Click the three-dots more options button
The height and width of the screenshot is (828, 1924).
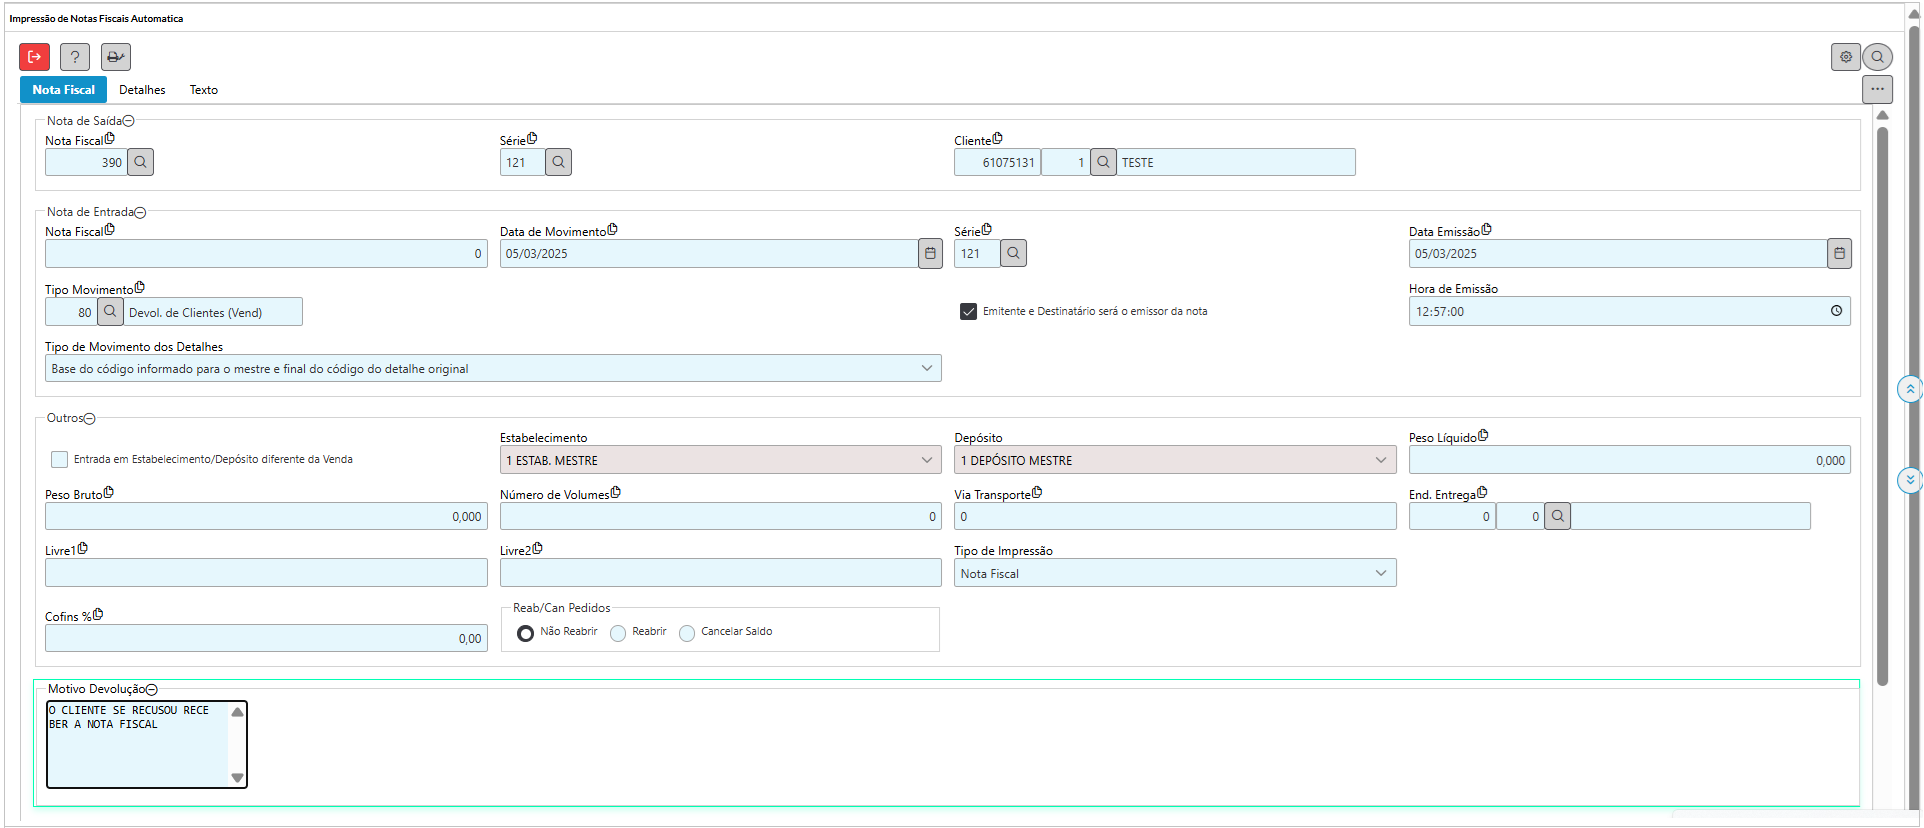click(x=1877, y=89)
